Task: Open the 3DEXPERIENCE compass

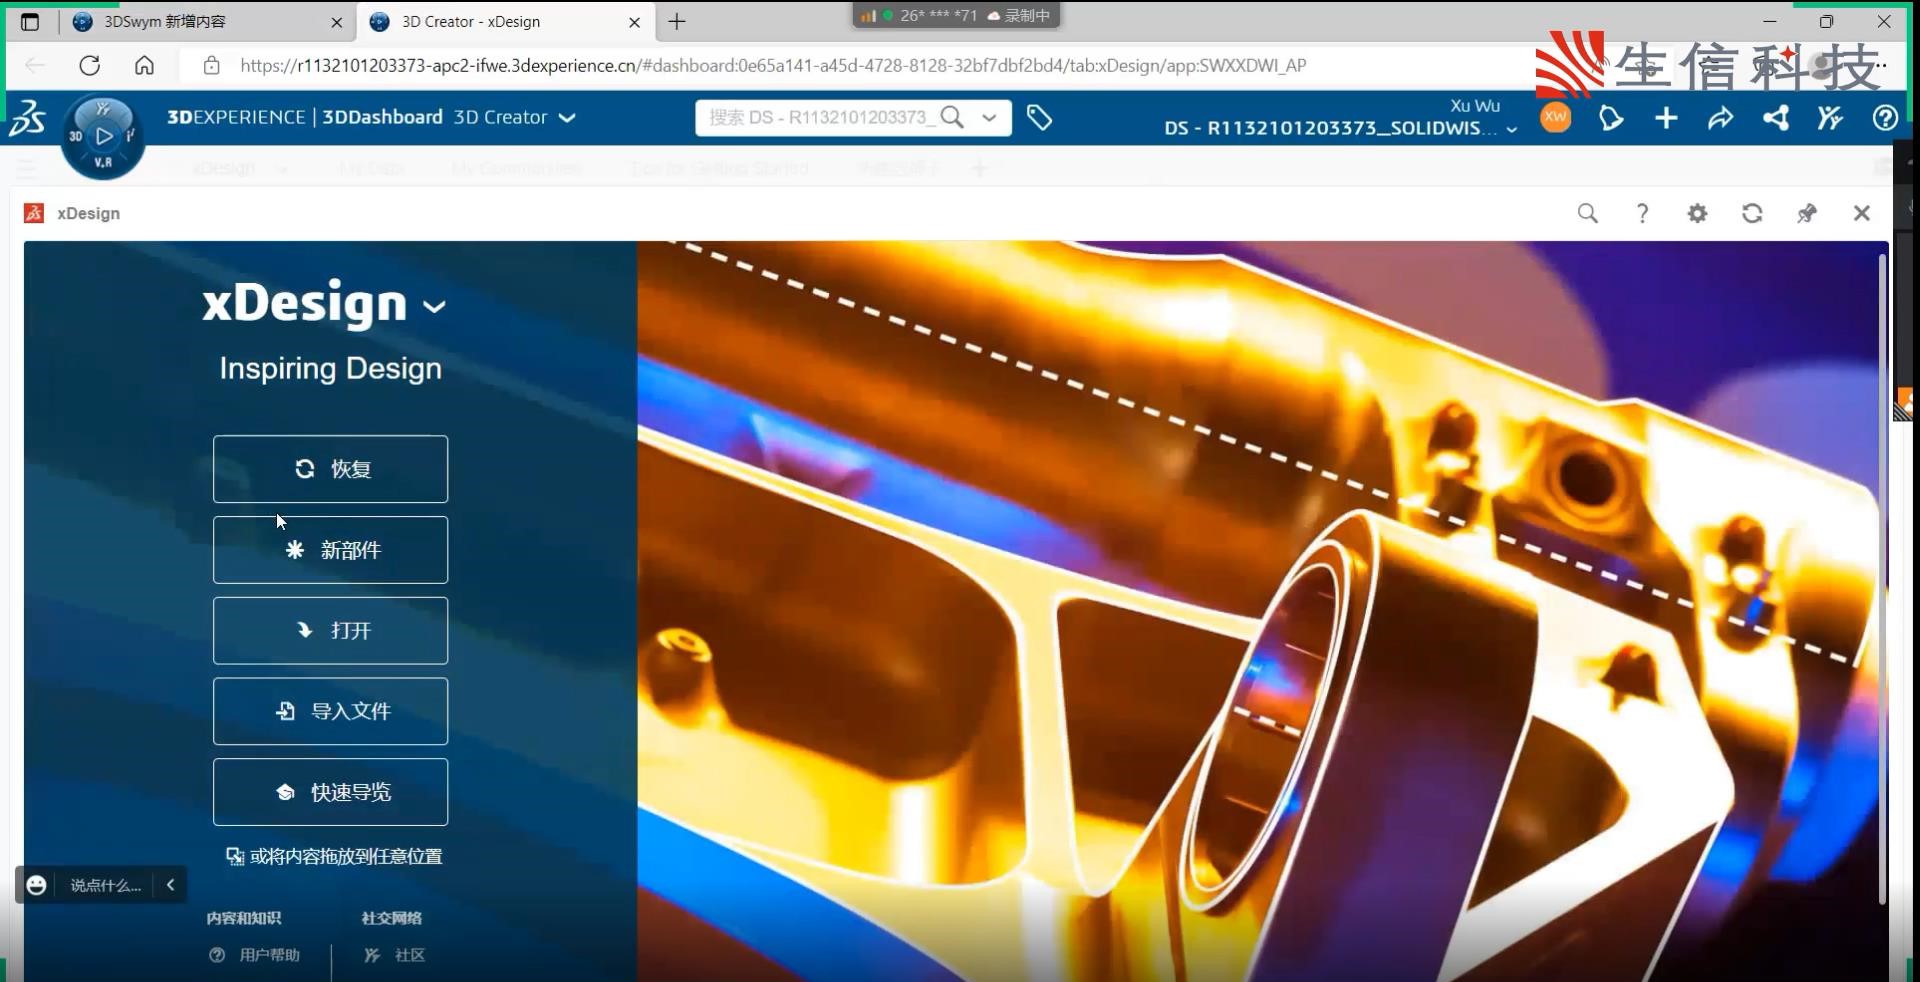Action: click(x=103, y=137)
